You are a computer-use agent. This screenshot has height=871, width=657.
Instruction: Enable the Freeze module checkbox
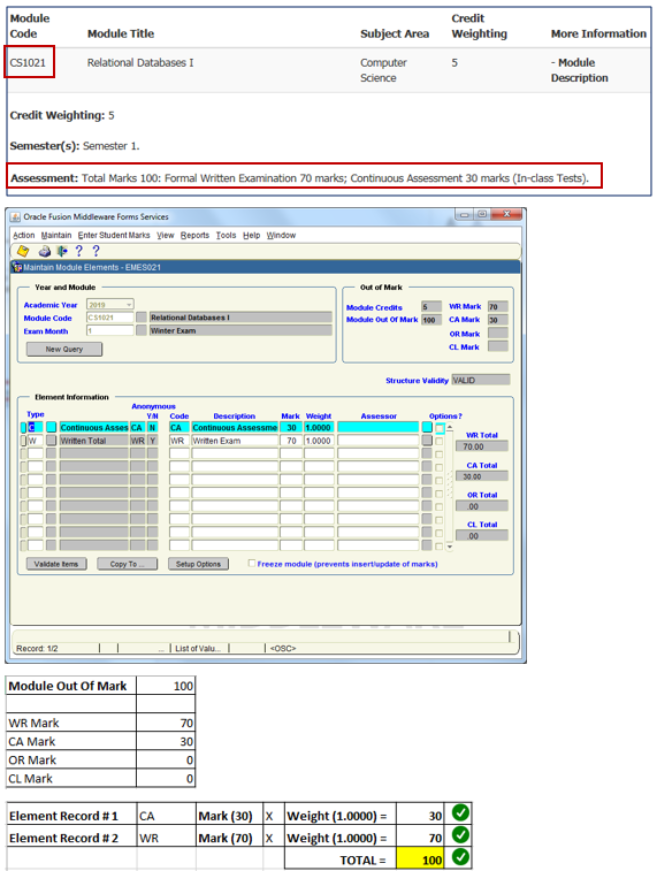252,563
